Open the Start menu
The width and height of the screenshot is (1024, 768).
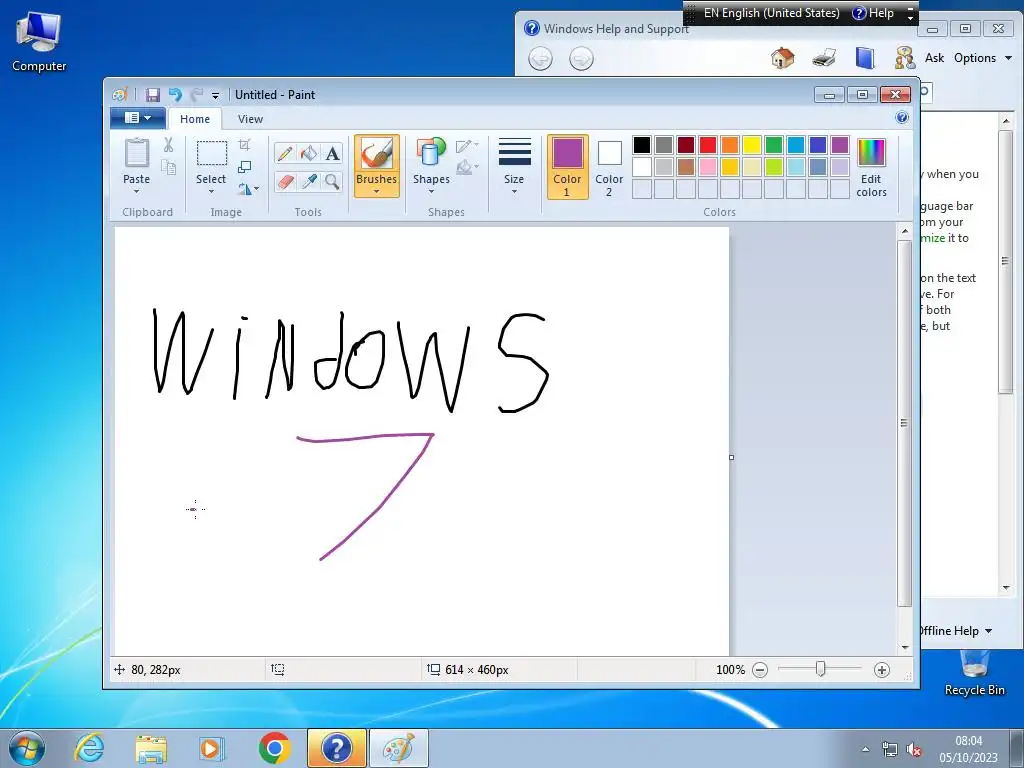coord(27,748)
